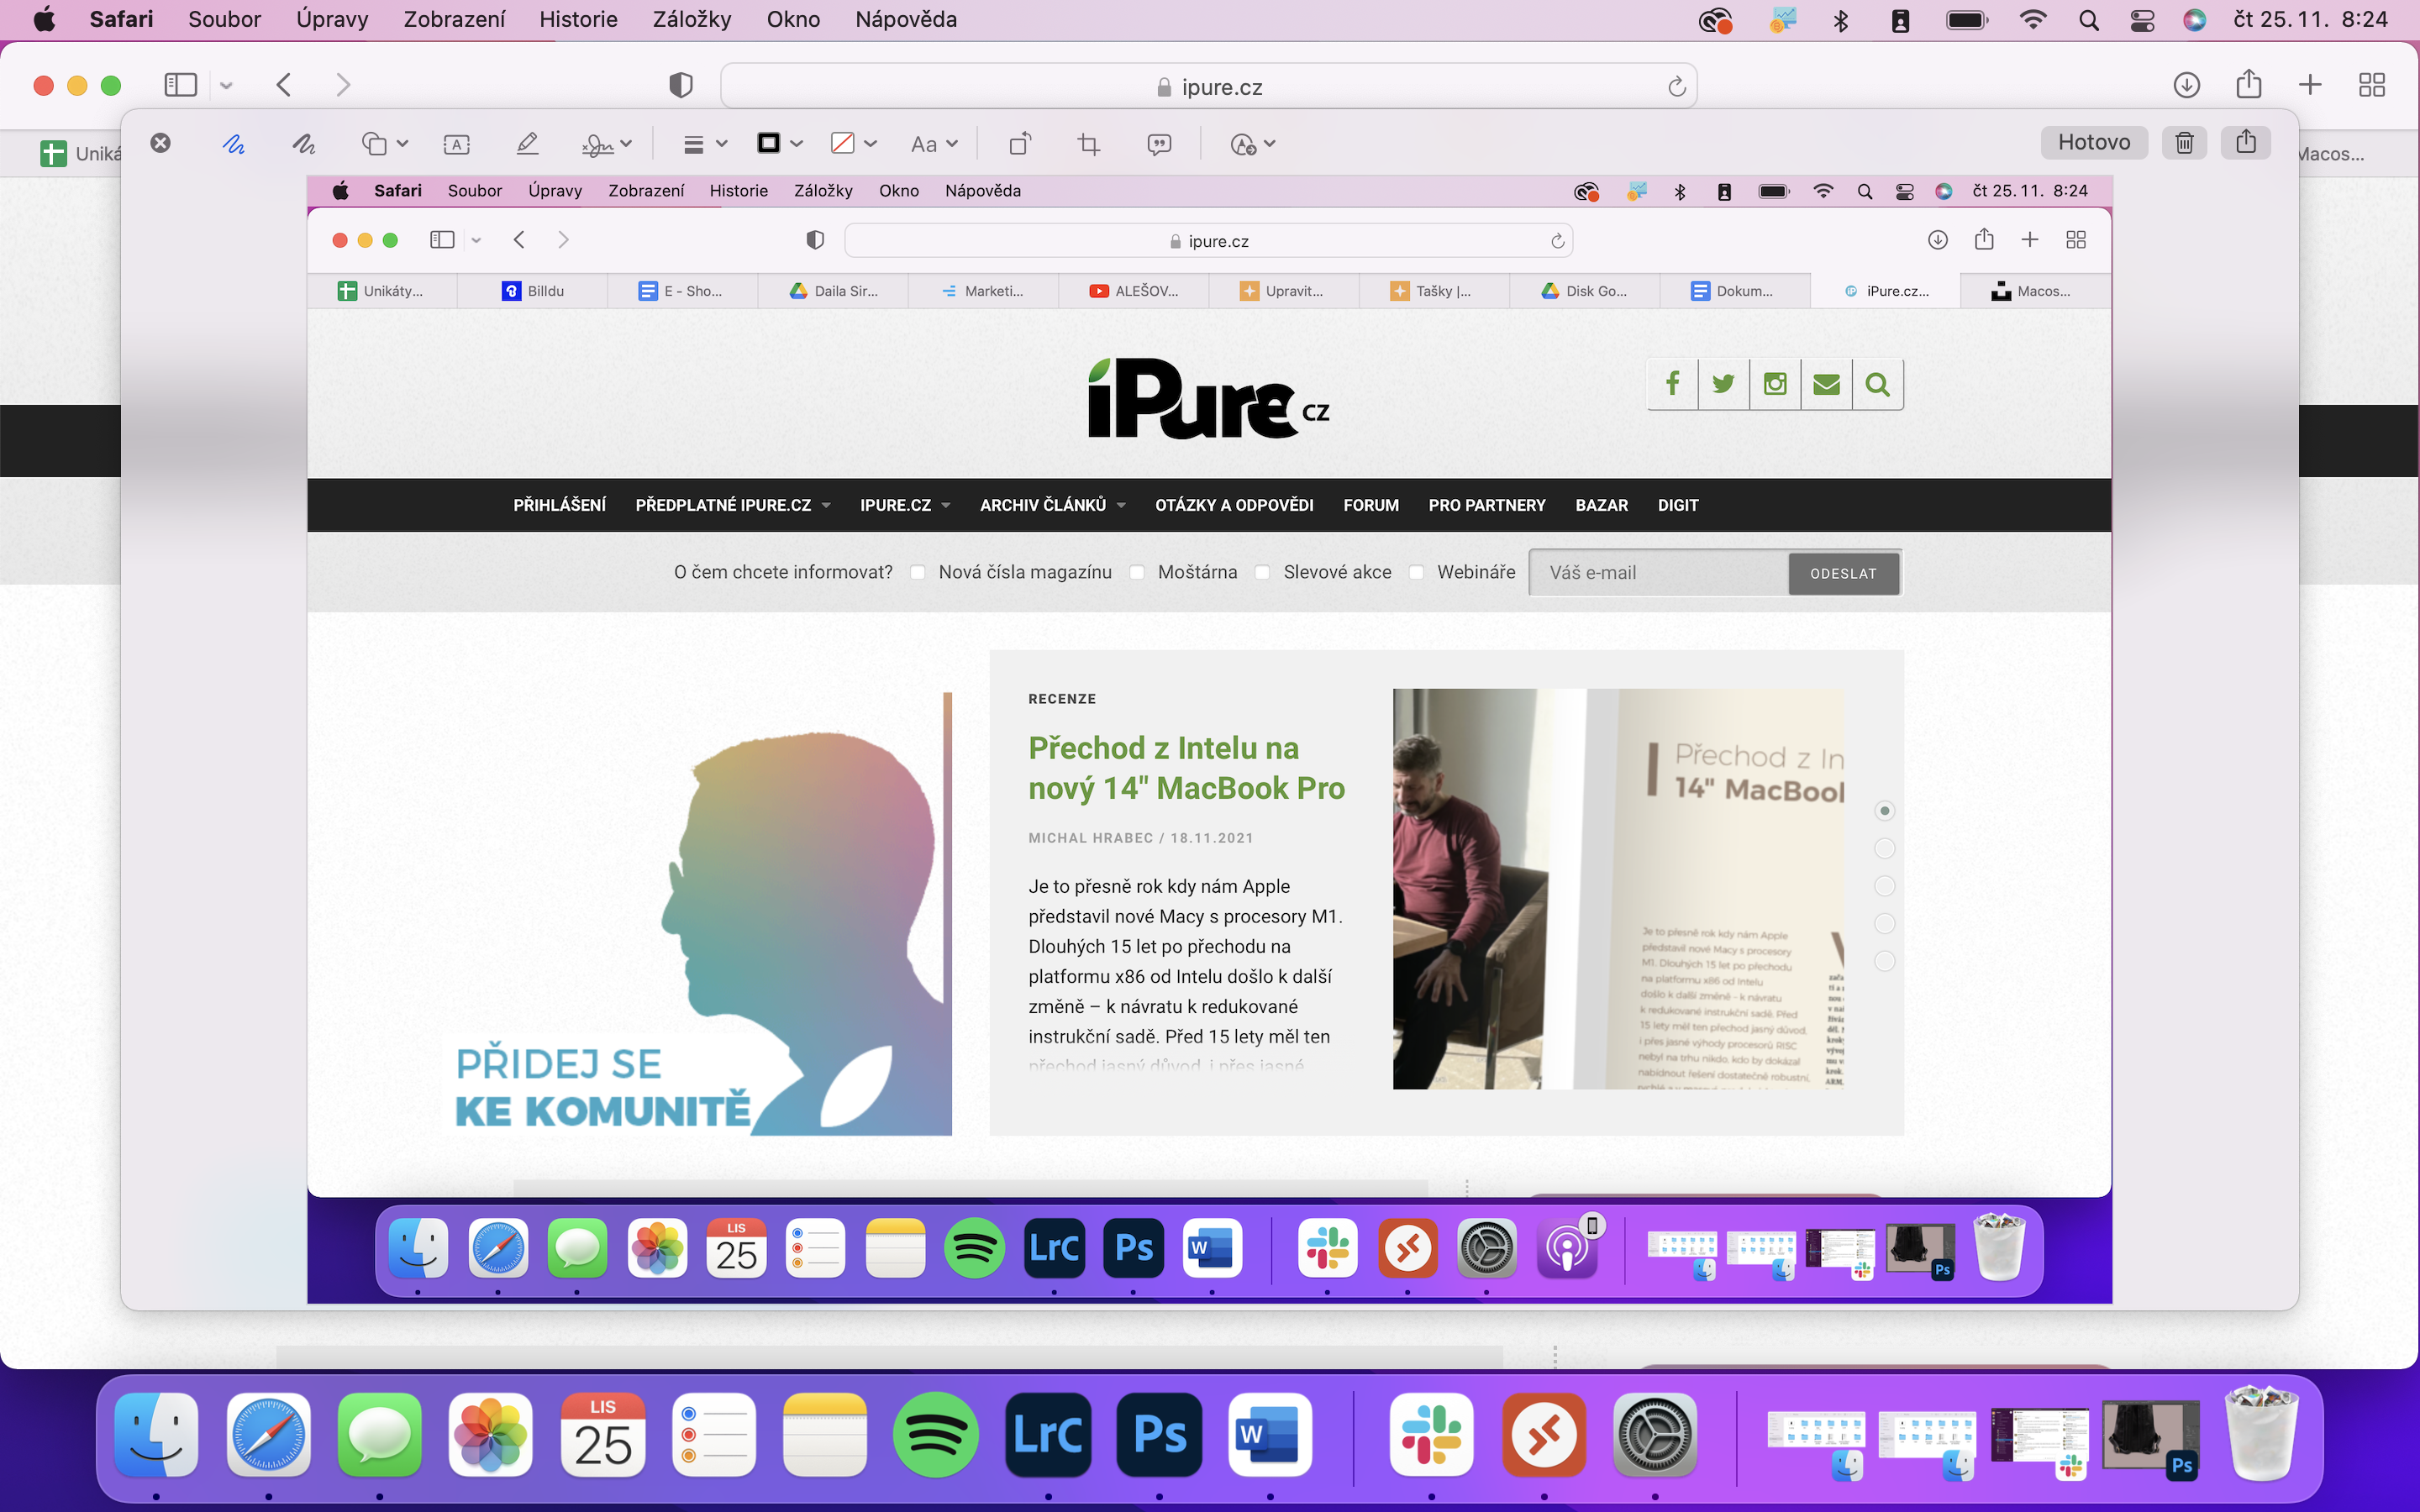Expand the chevron beside the outer Safari sidebar button
This screenshot has height=1512, width=2420.
pyautogui.click(x=226, y=86)
